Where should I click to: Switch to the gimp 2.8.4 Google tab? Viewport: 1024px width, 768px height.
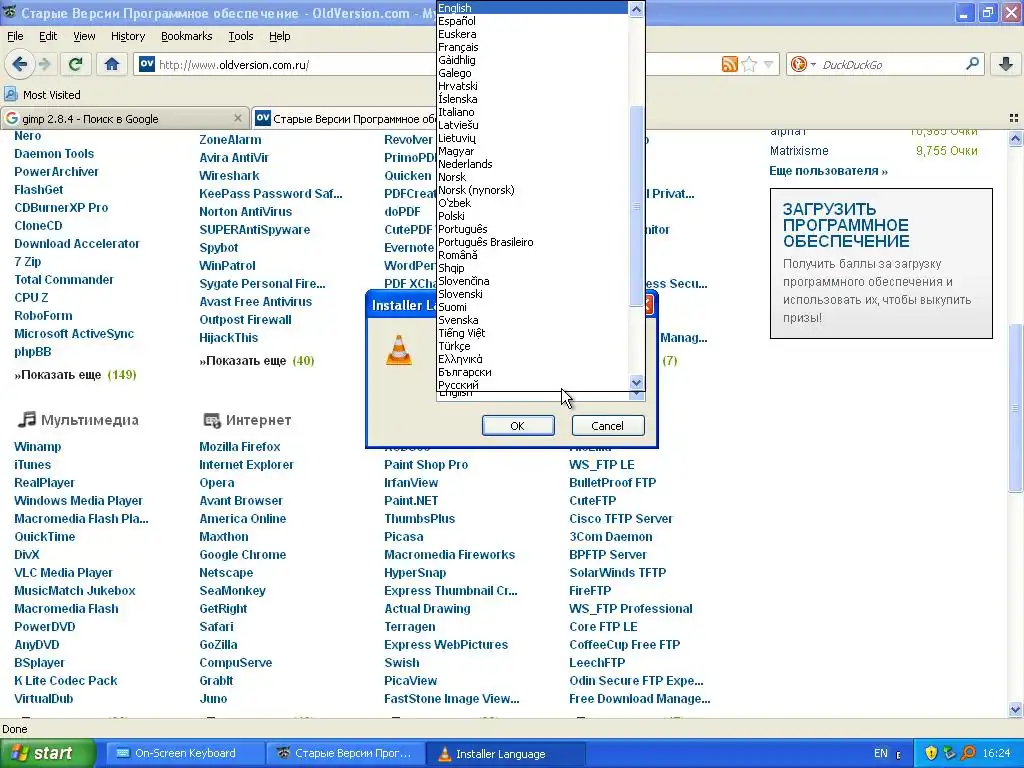pos(124,118)
